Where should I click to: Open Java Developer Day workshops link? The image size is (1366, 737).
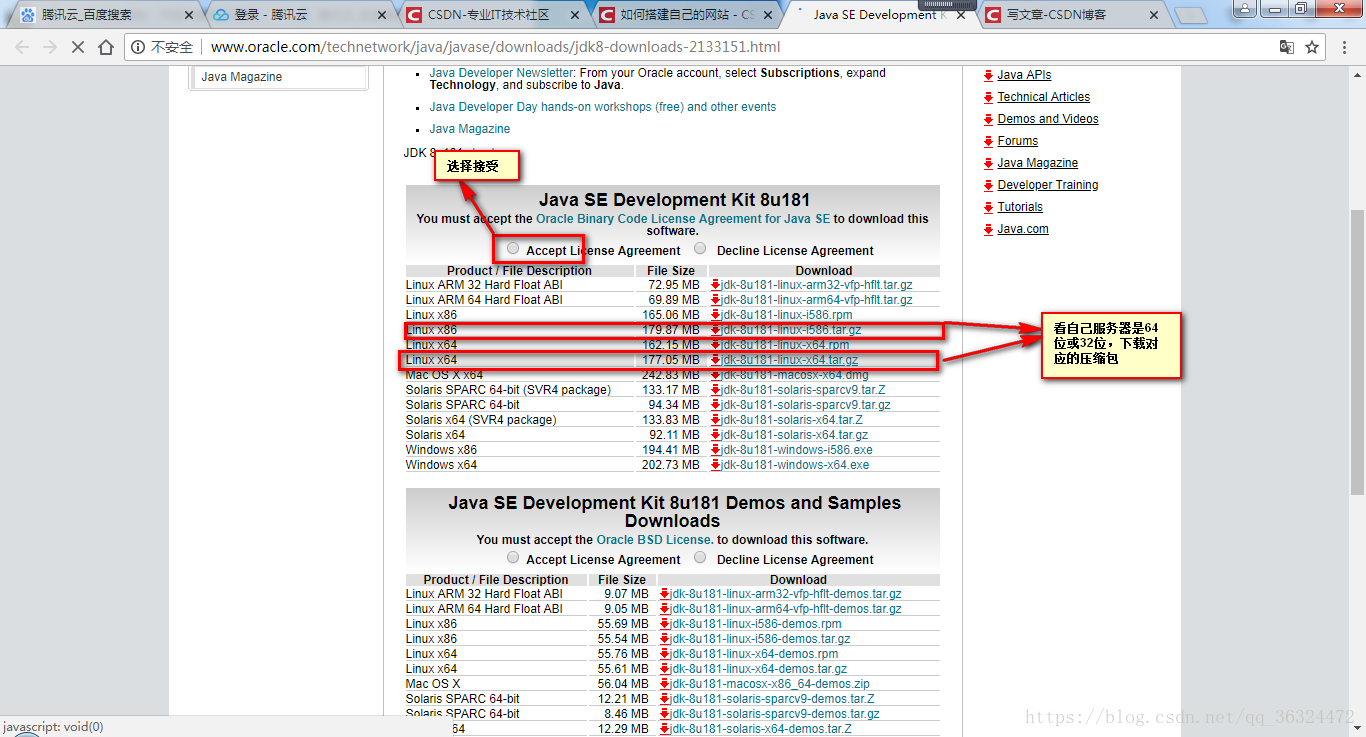click(x=603, y=107)
